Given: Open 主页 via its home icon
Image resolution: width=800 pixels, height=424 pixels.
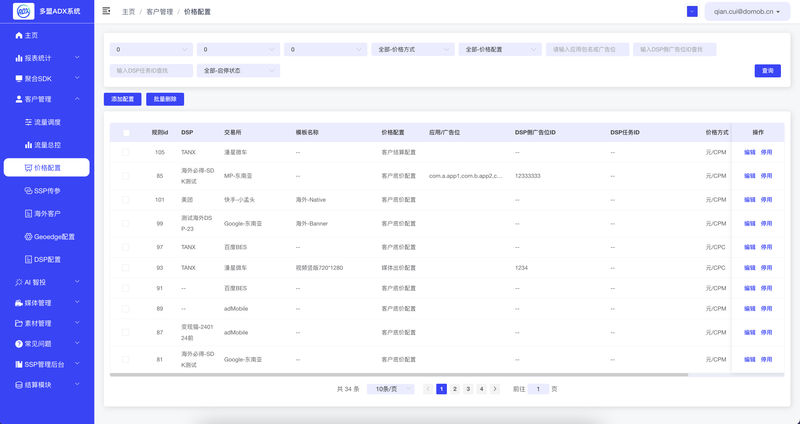Looking at the screenshot, I should coord(19,35).
